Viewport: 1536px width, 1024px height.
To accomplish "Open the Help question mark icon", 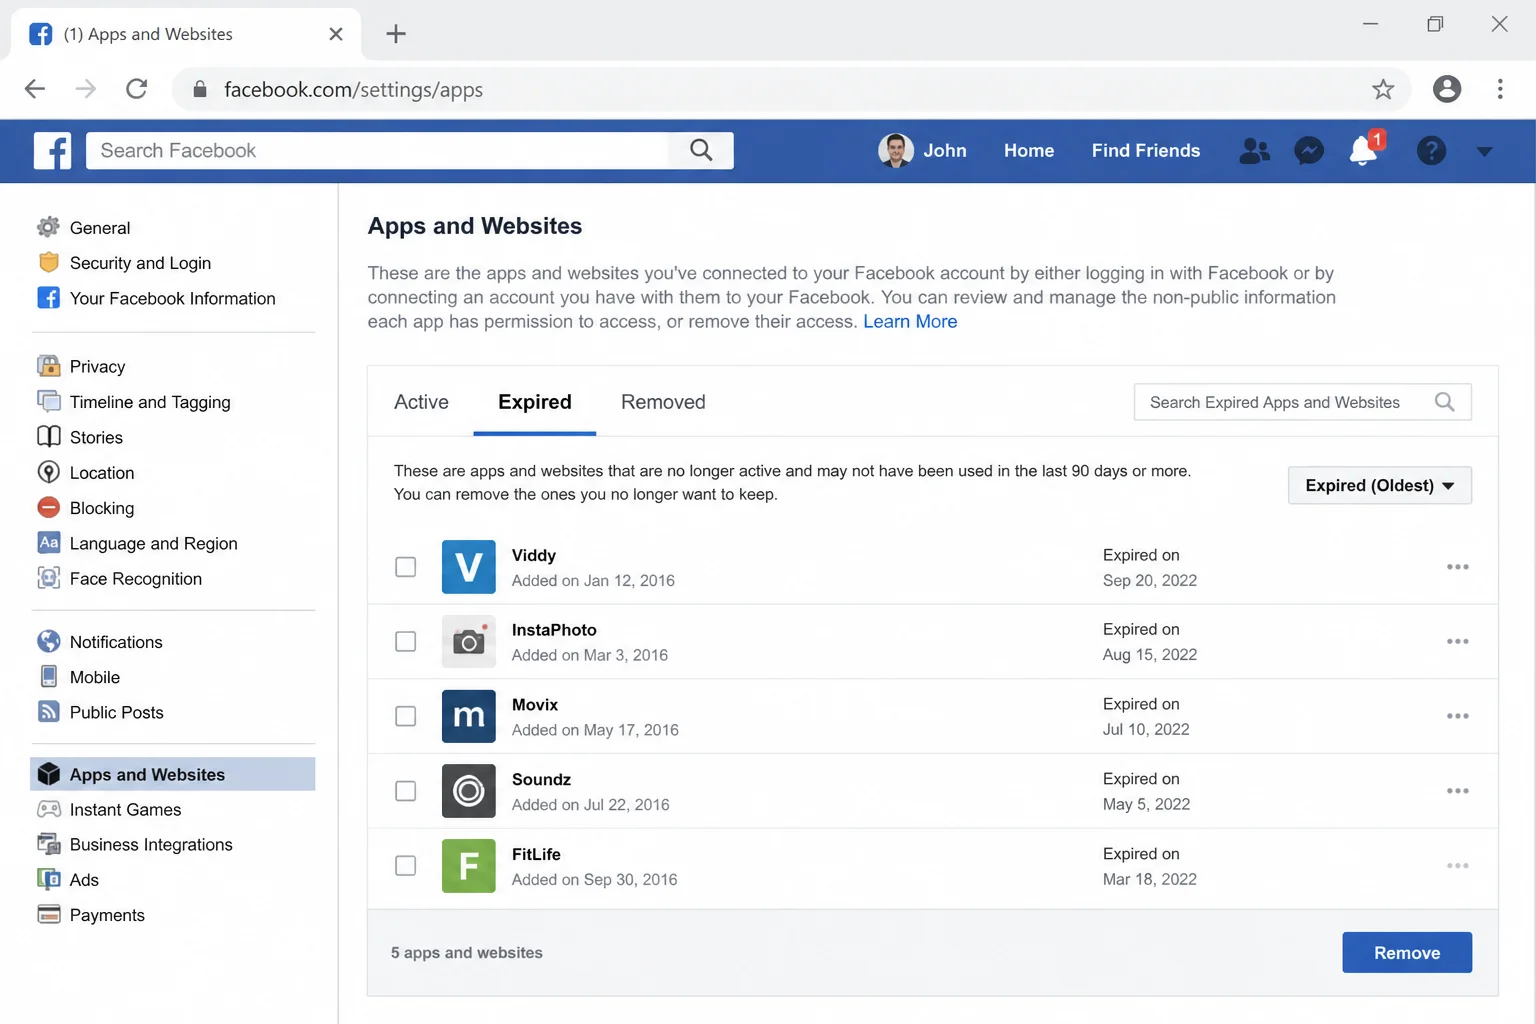I will click(x=1431, y=151).
